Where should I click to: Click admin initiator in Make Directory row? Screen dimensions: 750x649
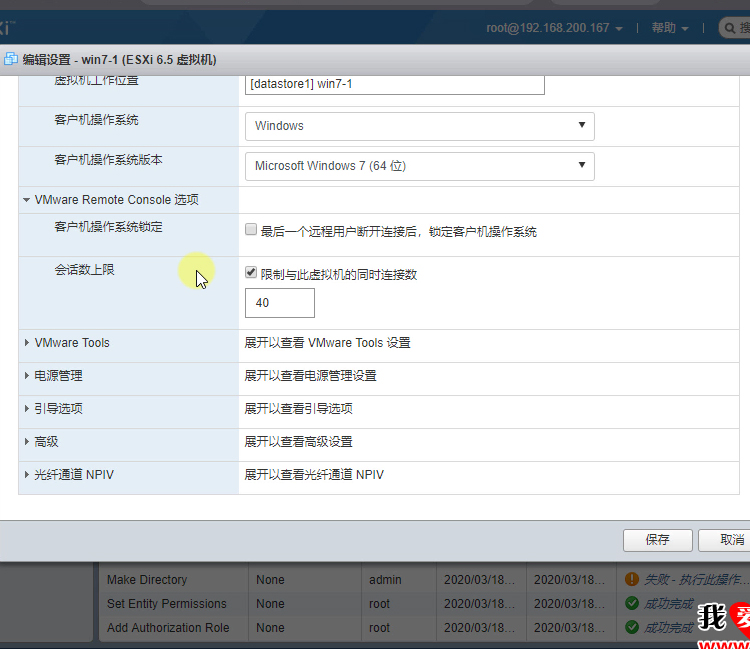(385, 580)
